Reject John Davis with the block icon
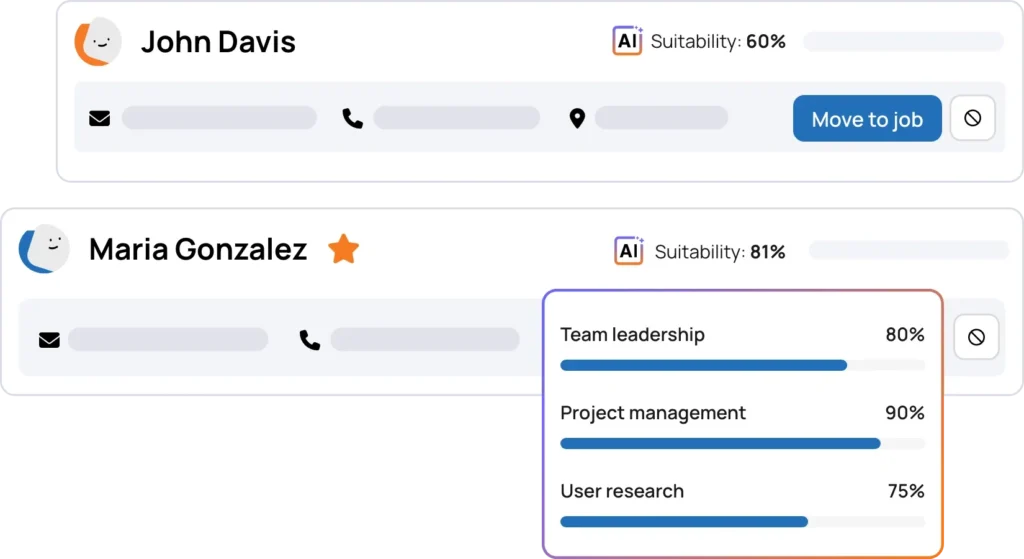 [972, 119]
